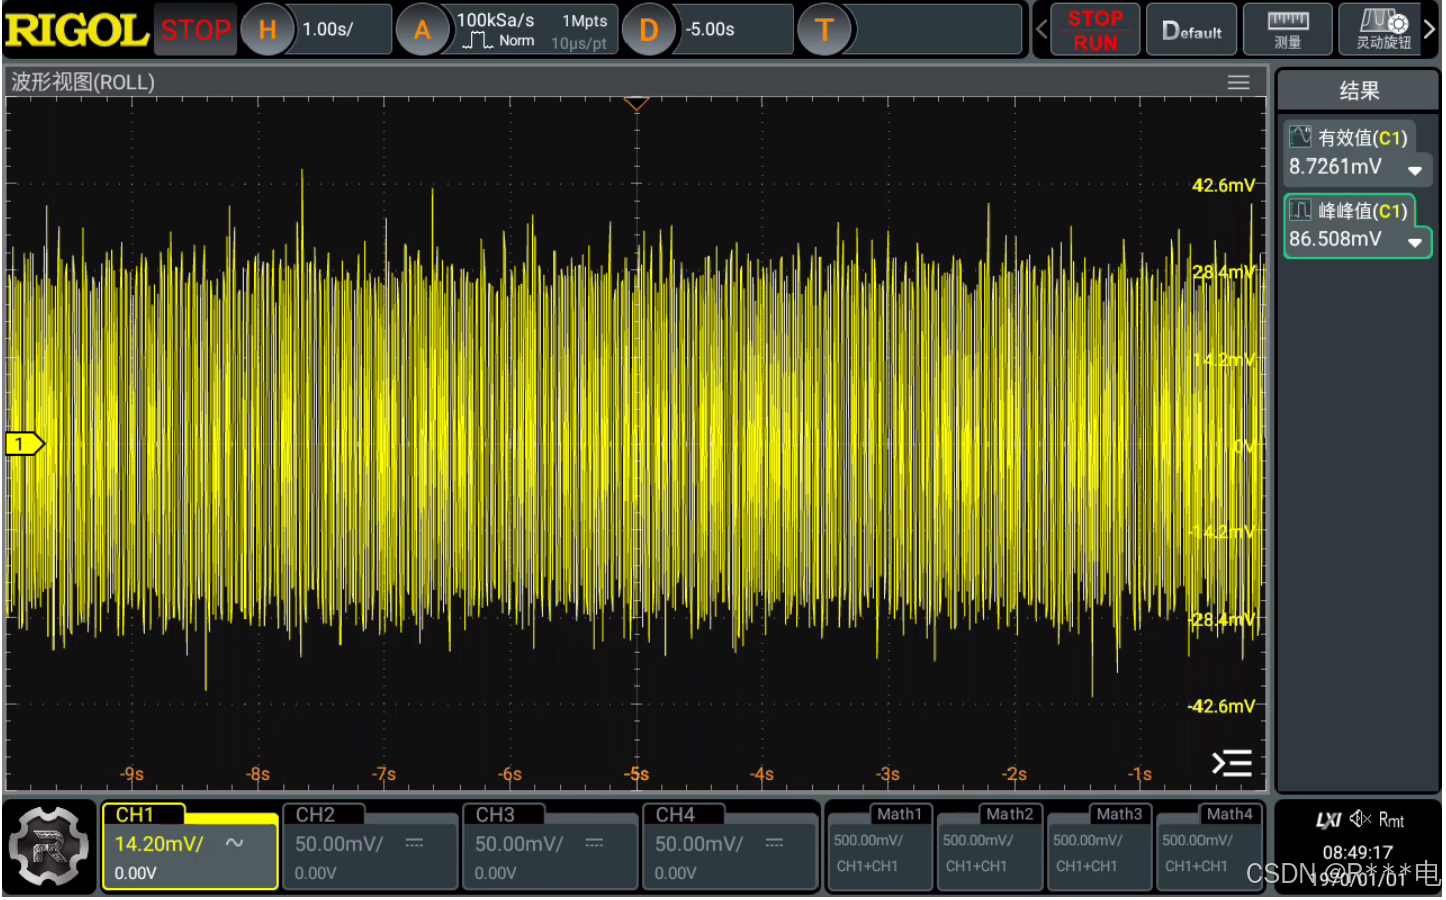Click the 100kSa/s sample rate
The height and width of the screenshot is (900, 1446).
pos(495,20)
